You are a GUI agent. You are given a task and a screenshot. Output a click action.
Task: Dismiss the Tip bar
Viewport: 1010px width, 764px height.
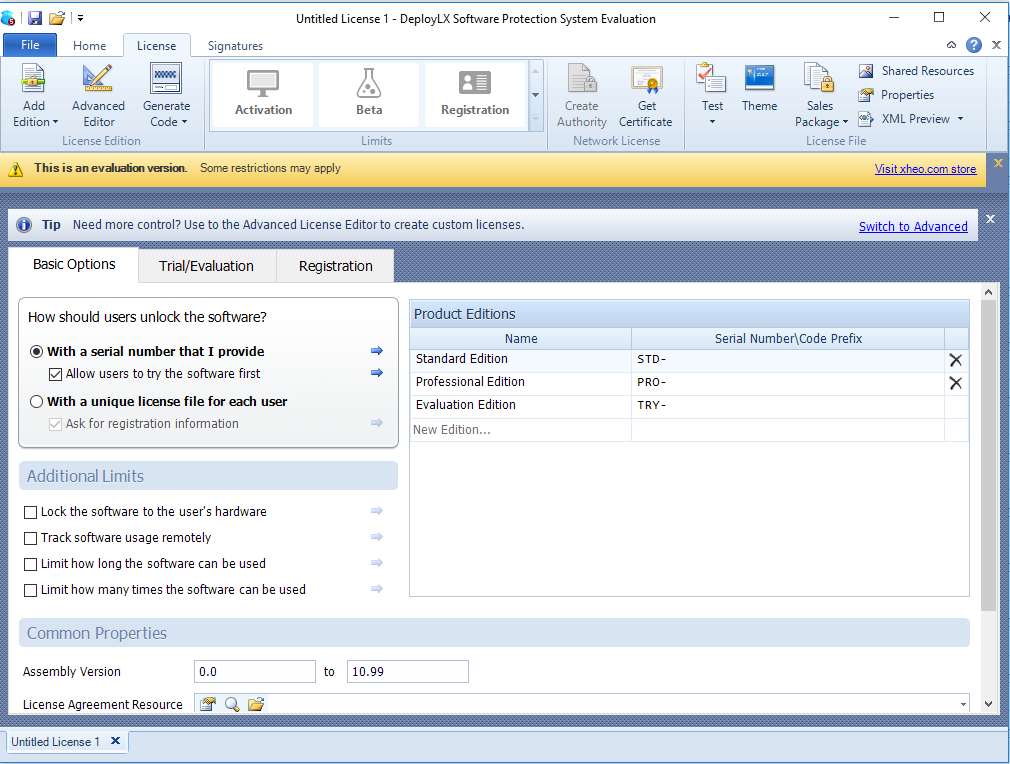click(991, 219)
